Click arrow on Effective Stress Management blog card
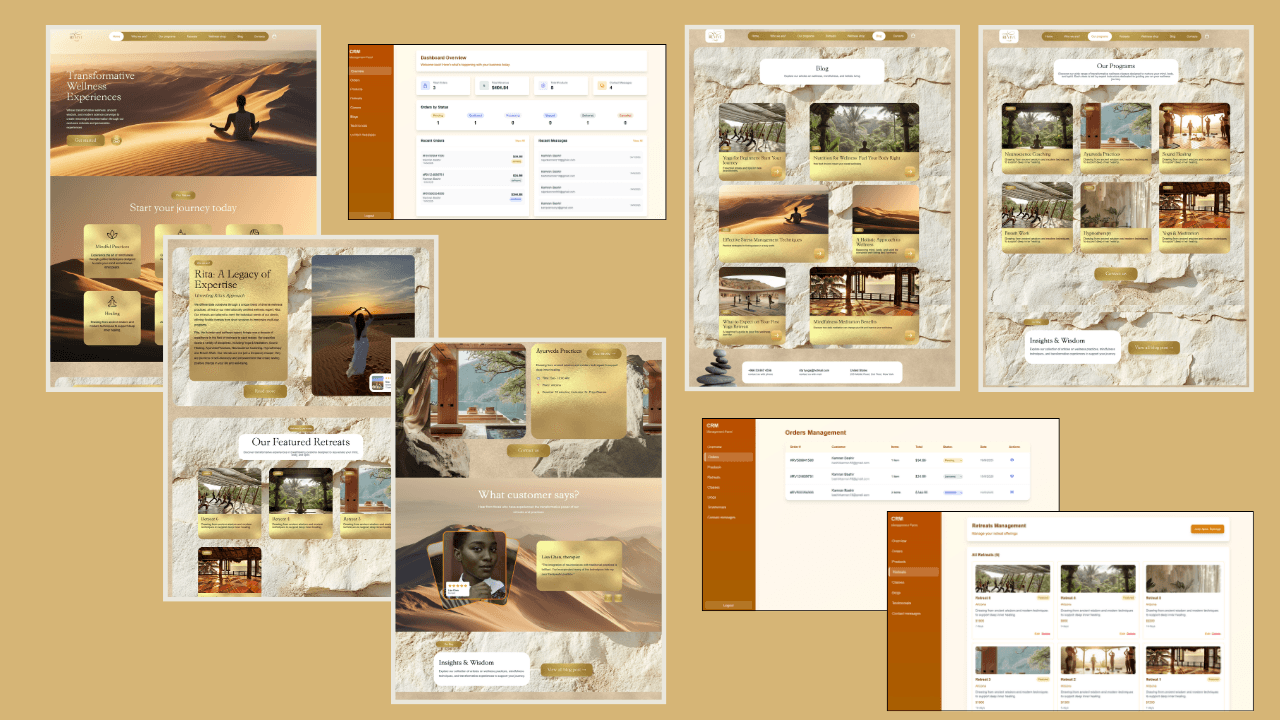 819,253
